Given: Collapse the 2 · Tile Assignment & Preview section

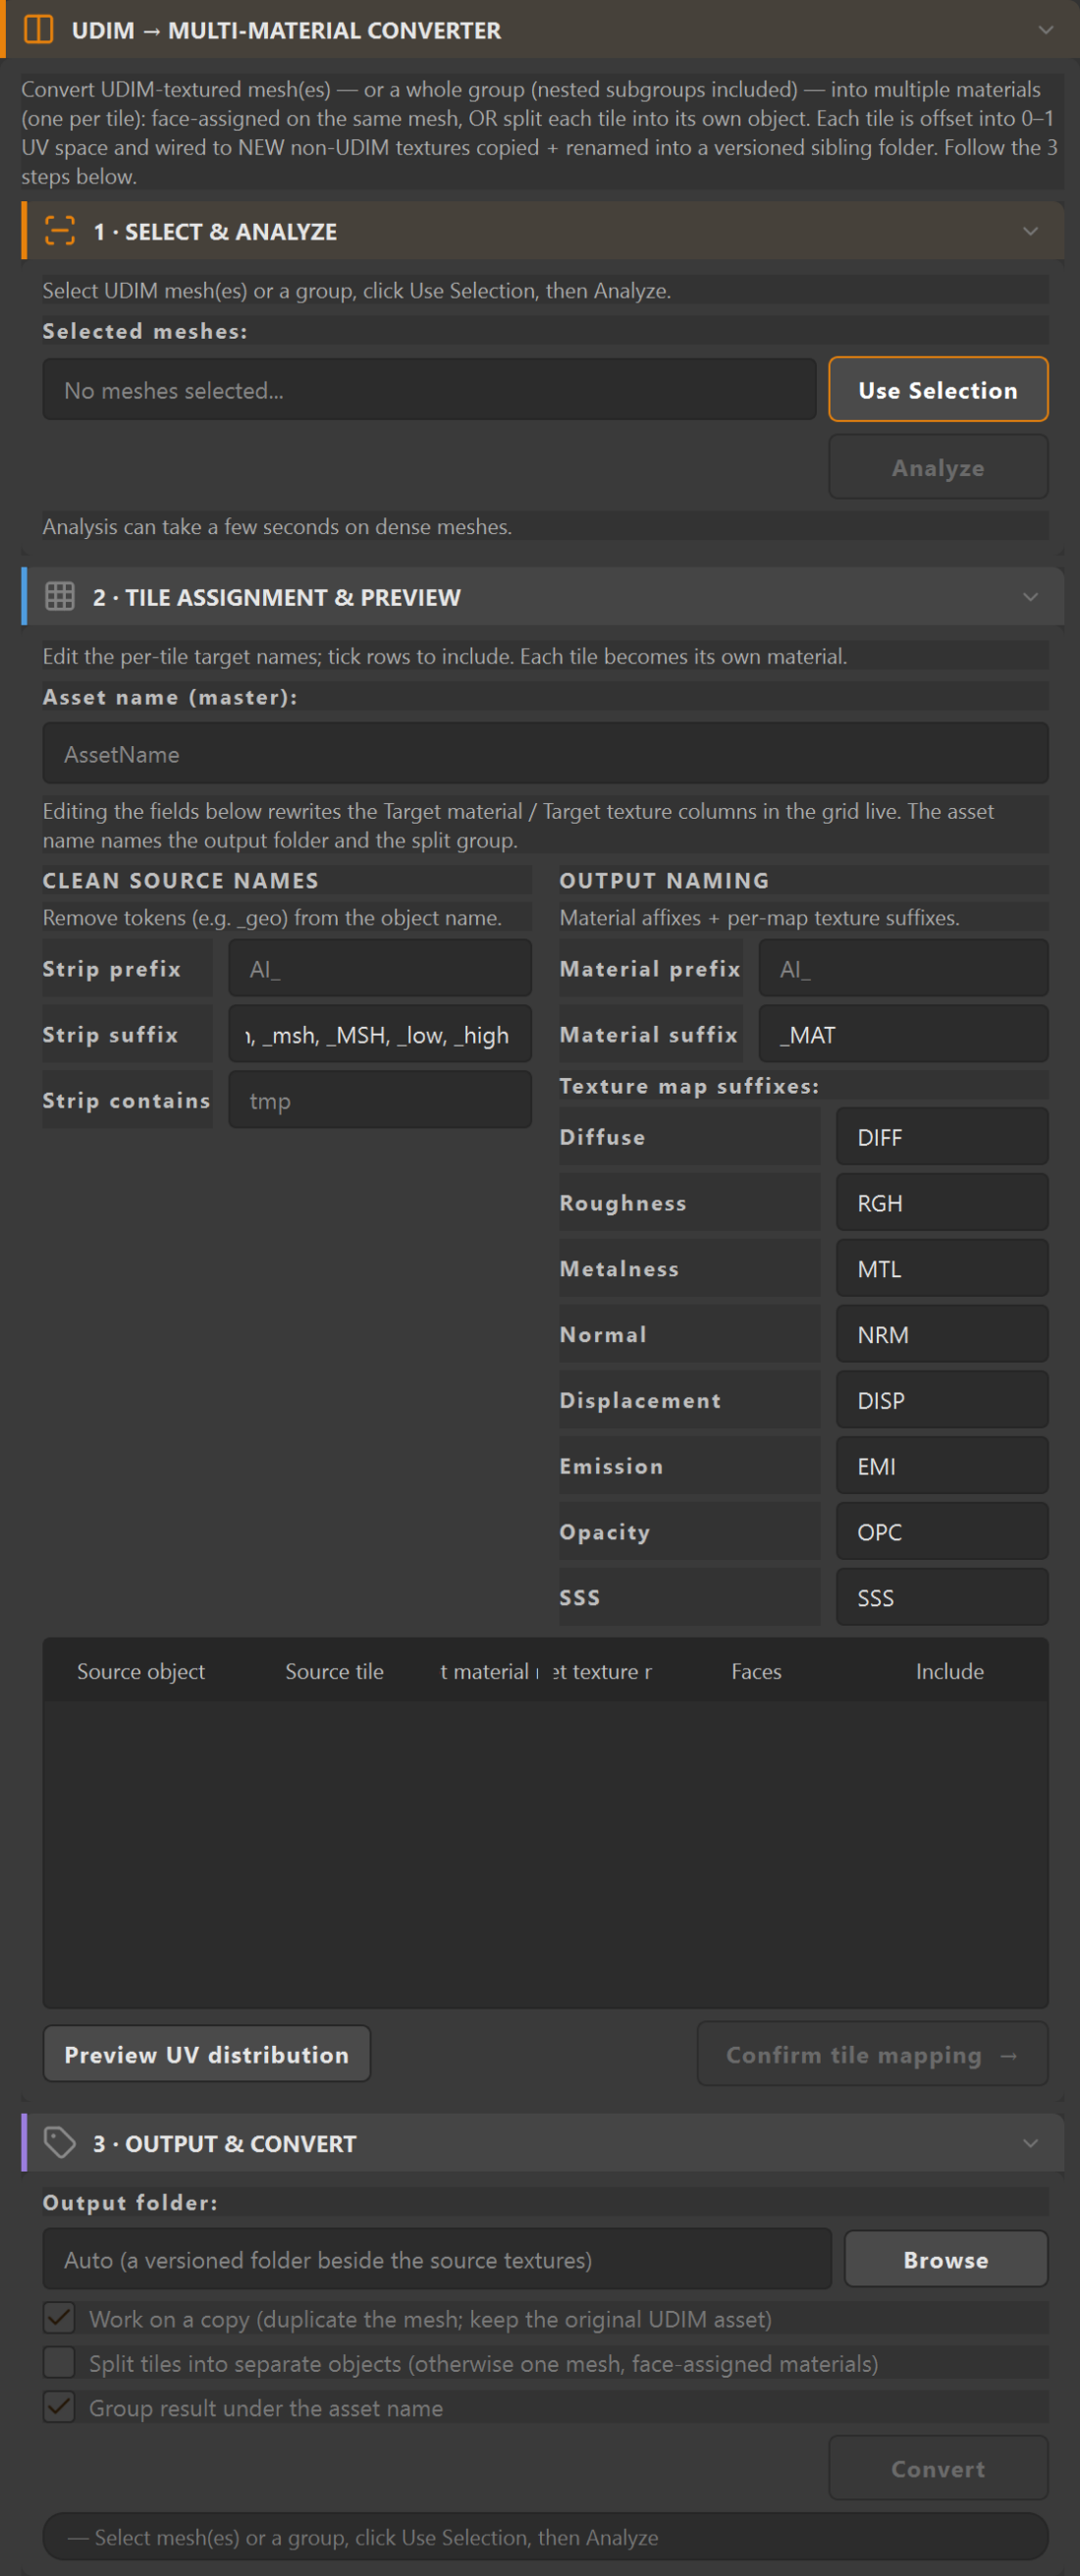Looking at the screenshot, I should 1030,597.
